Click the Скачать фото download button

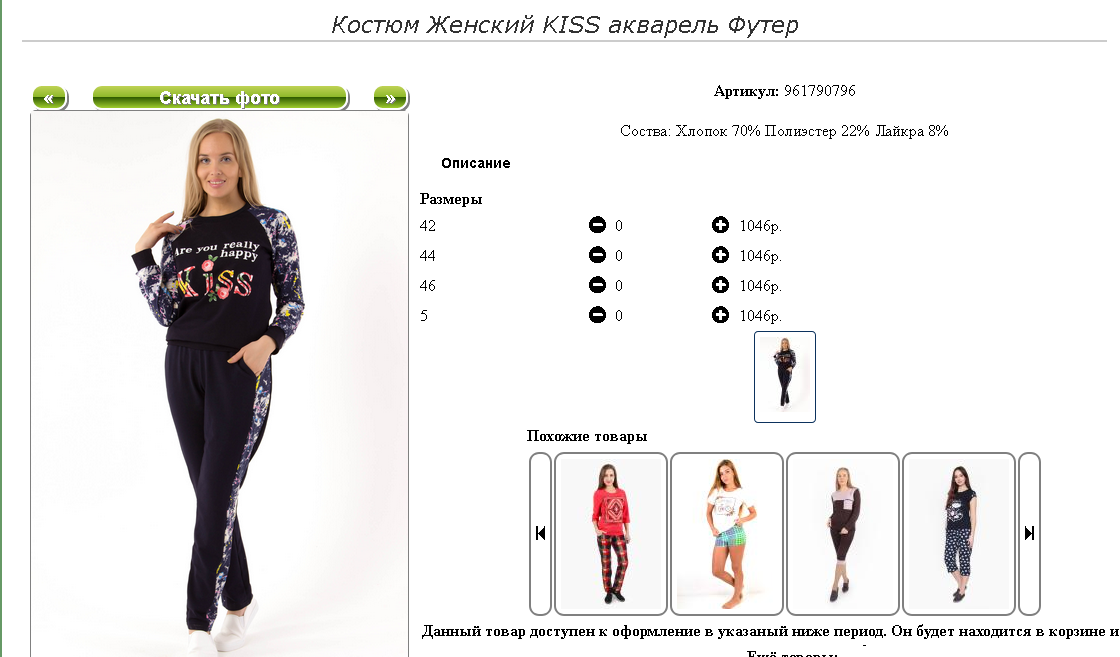[220, 98]
